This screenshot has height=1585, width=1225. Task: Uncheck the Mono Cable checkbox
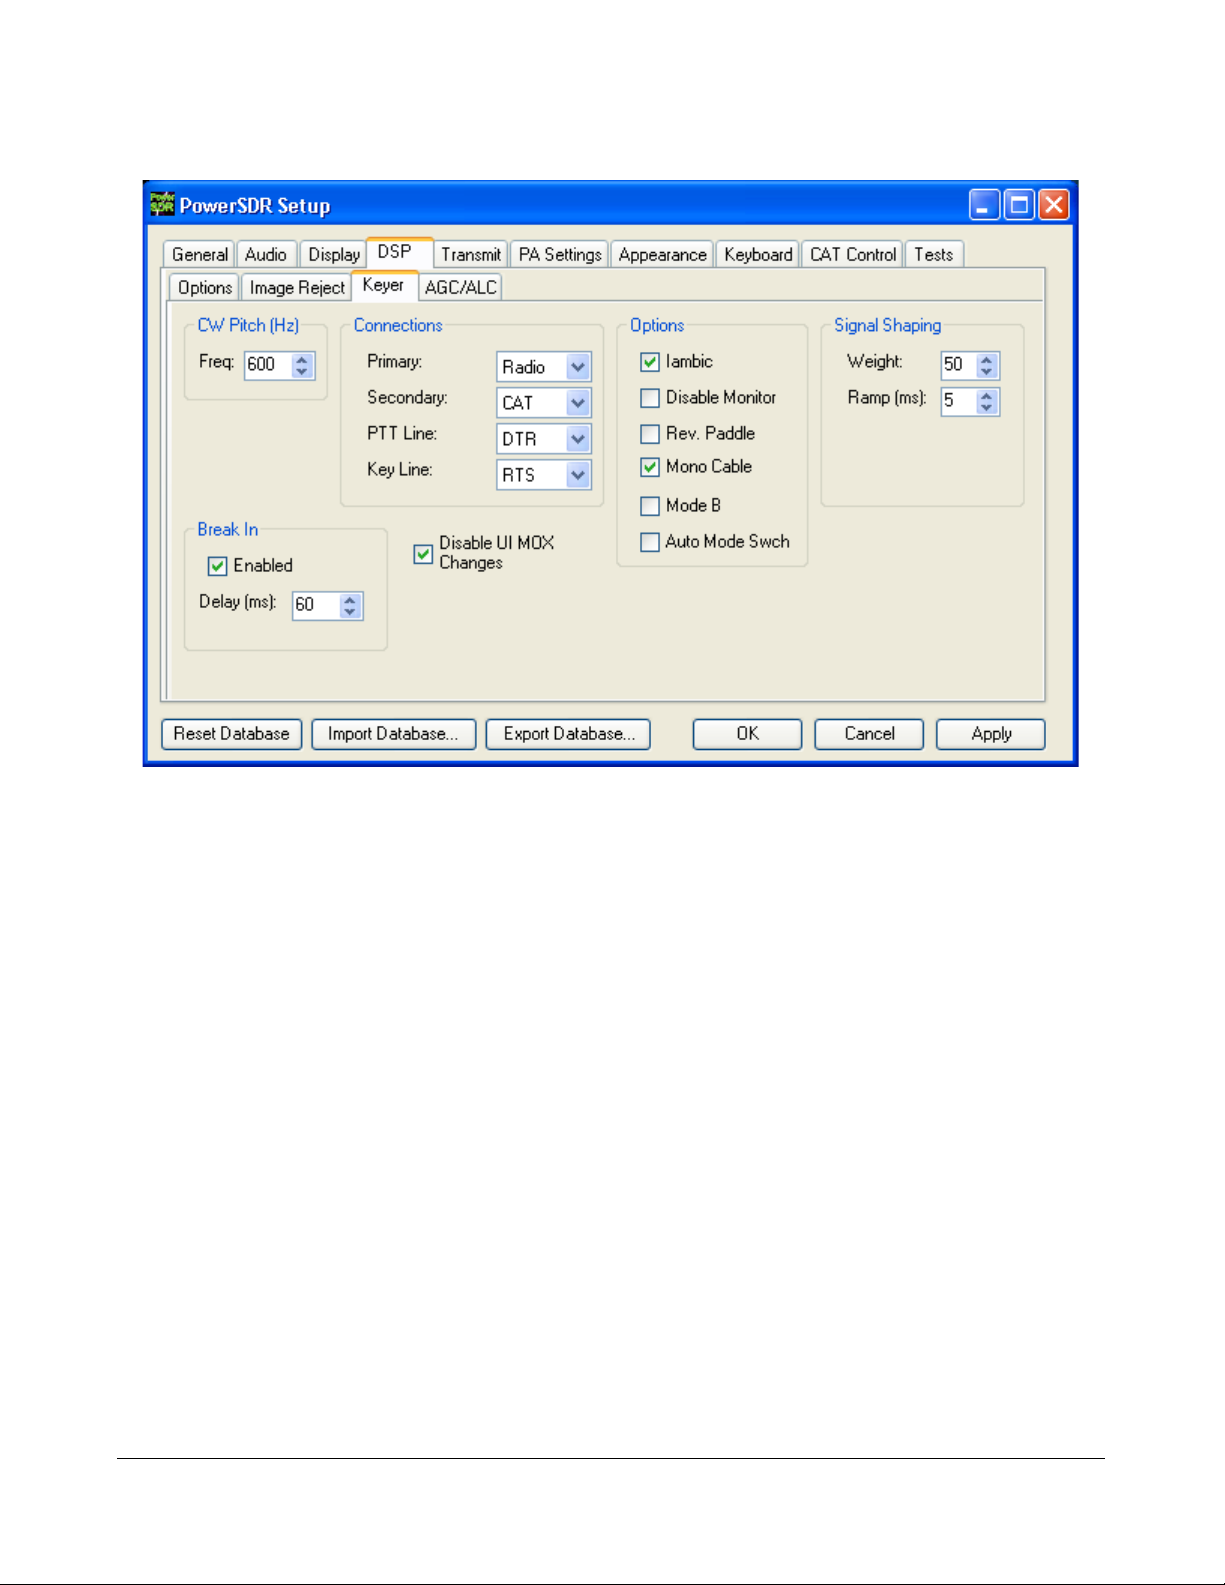click(650, 467)
